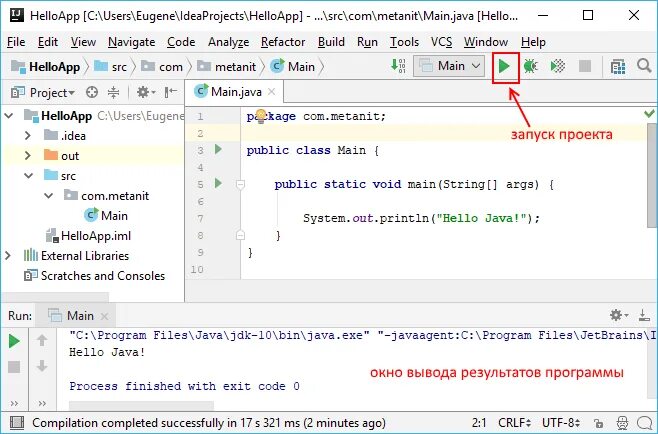
Task: Click cursor position 2:1 in status bar
Action: tap(479, 423)
